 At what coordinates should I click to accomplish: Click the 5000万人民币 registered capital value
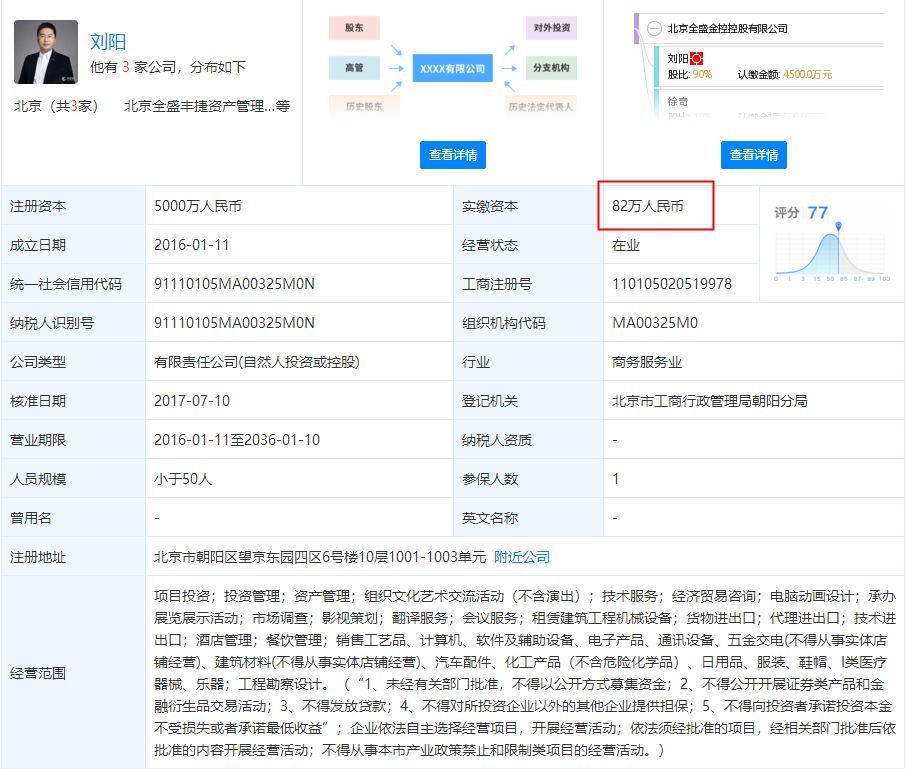[198, 206]
